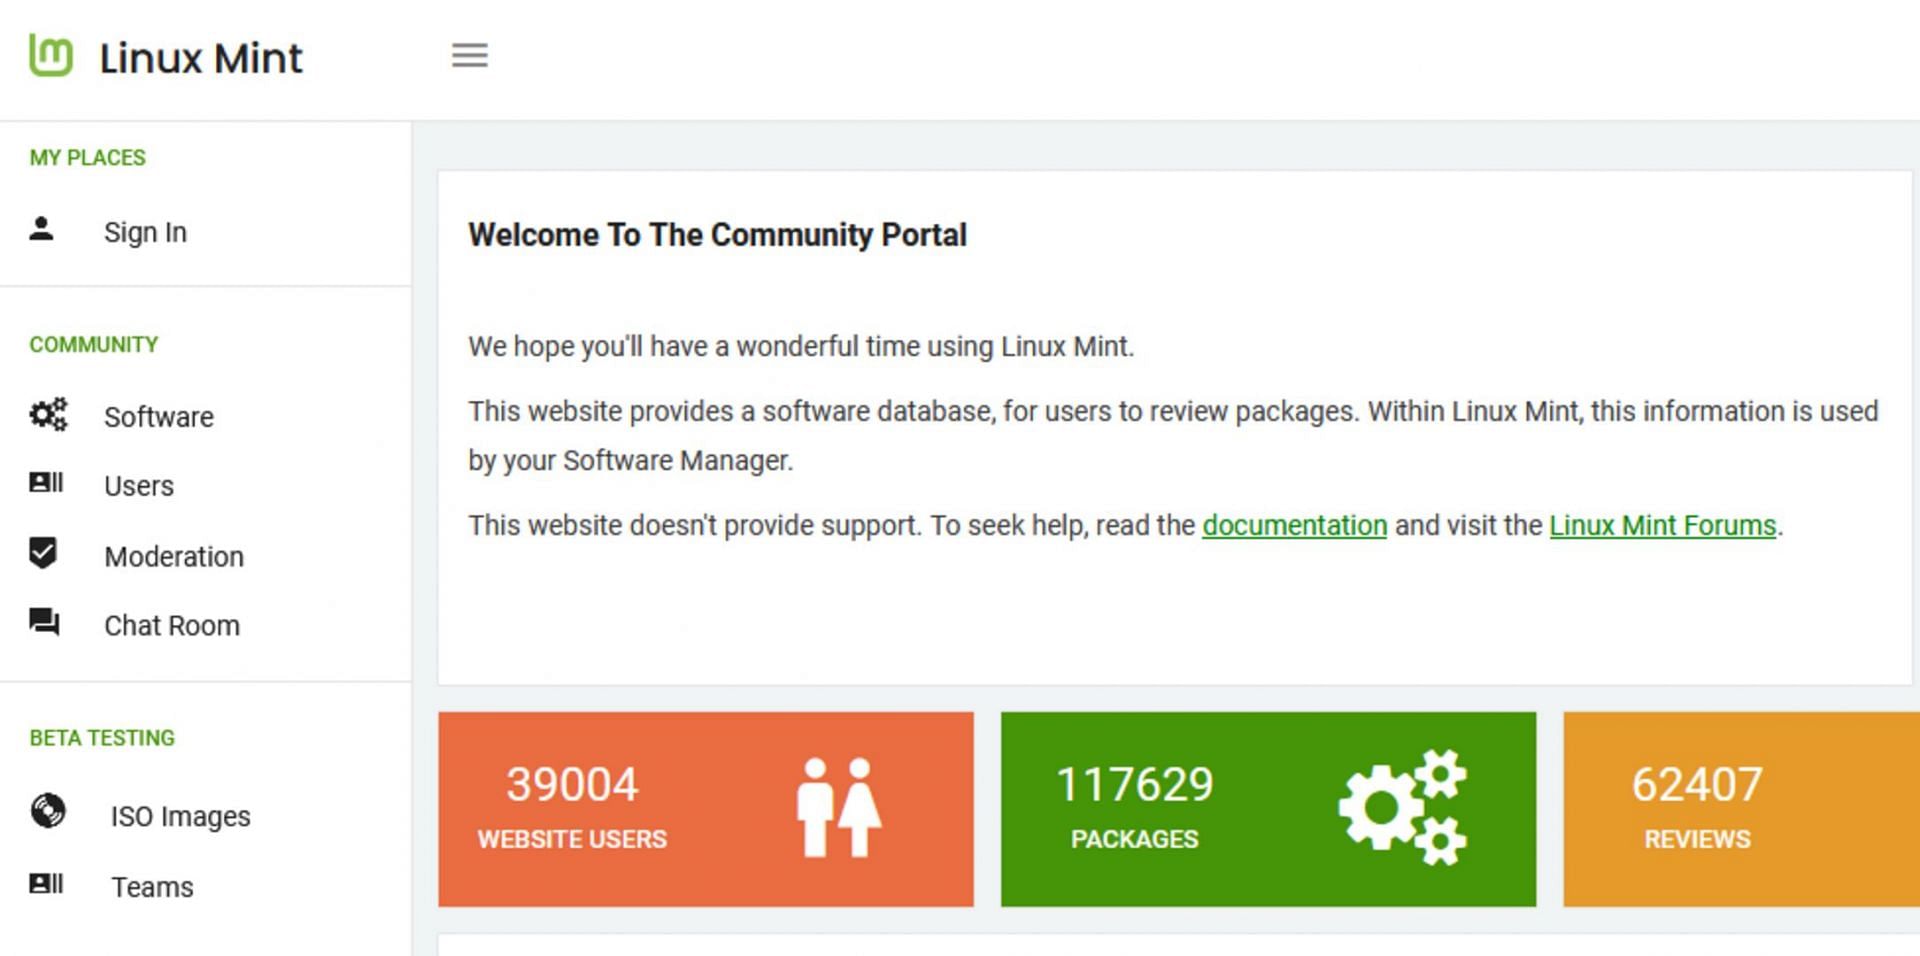Click the gears icon on Packages card
1920x956 pixels.
click(1403, 808)
